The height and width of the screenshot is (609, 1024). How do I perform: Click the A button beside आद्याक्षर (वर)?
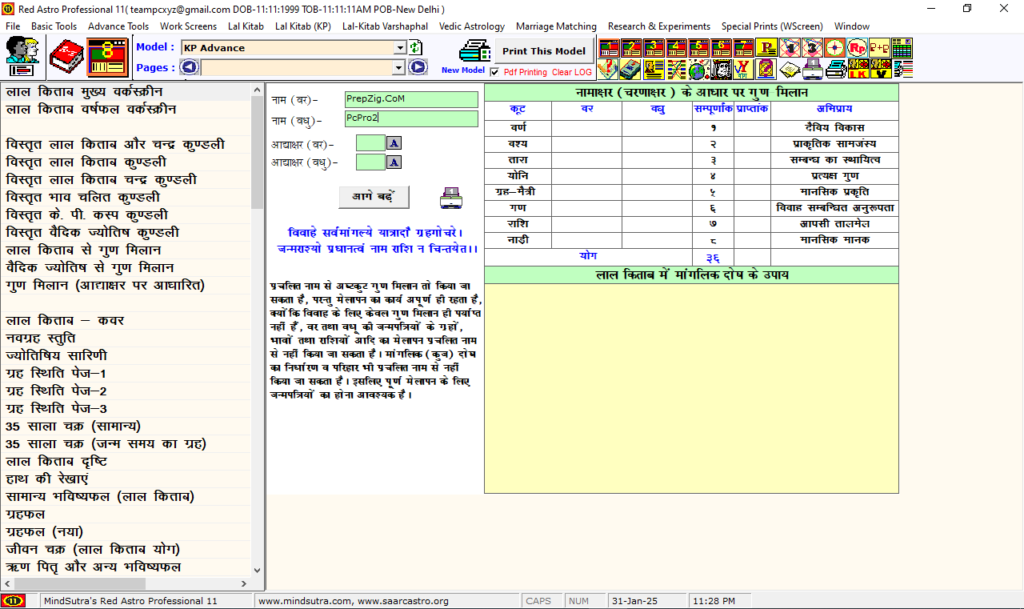[394, 143]
